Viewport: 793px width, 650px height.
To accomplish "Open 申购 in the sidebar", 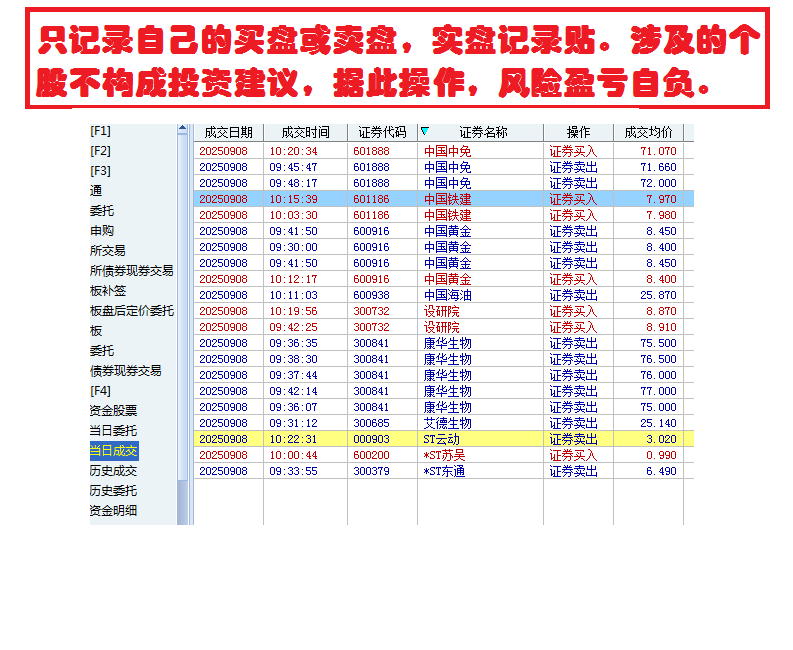I will [102, 231].
